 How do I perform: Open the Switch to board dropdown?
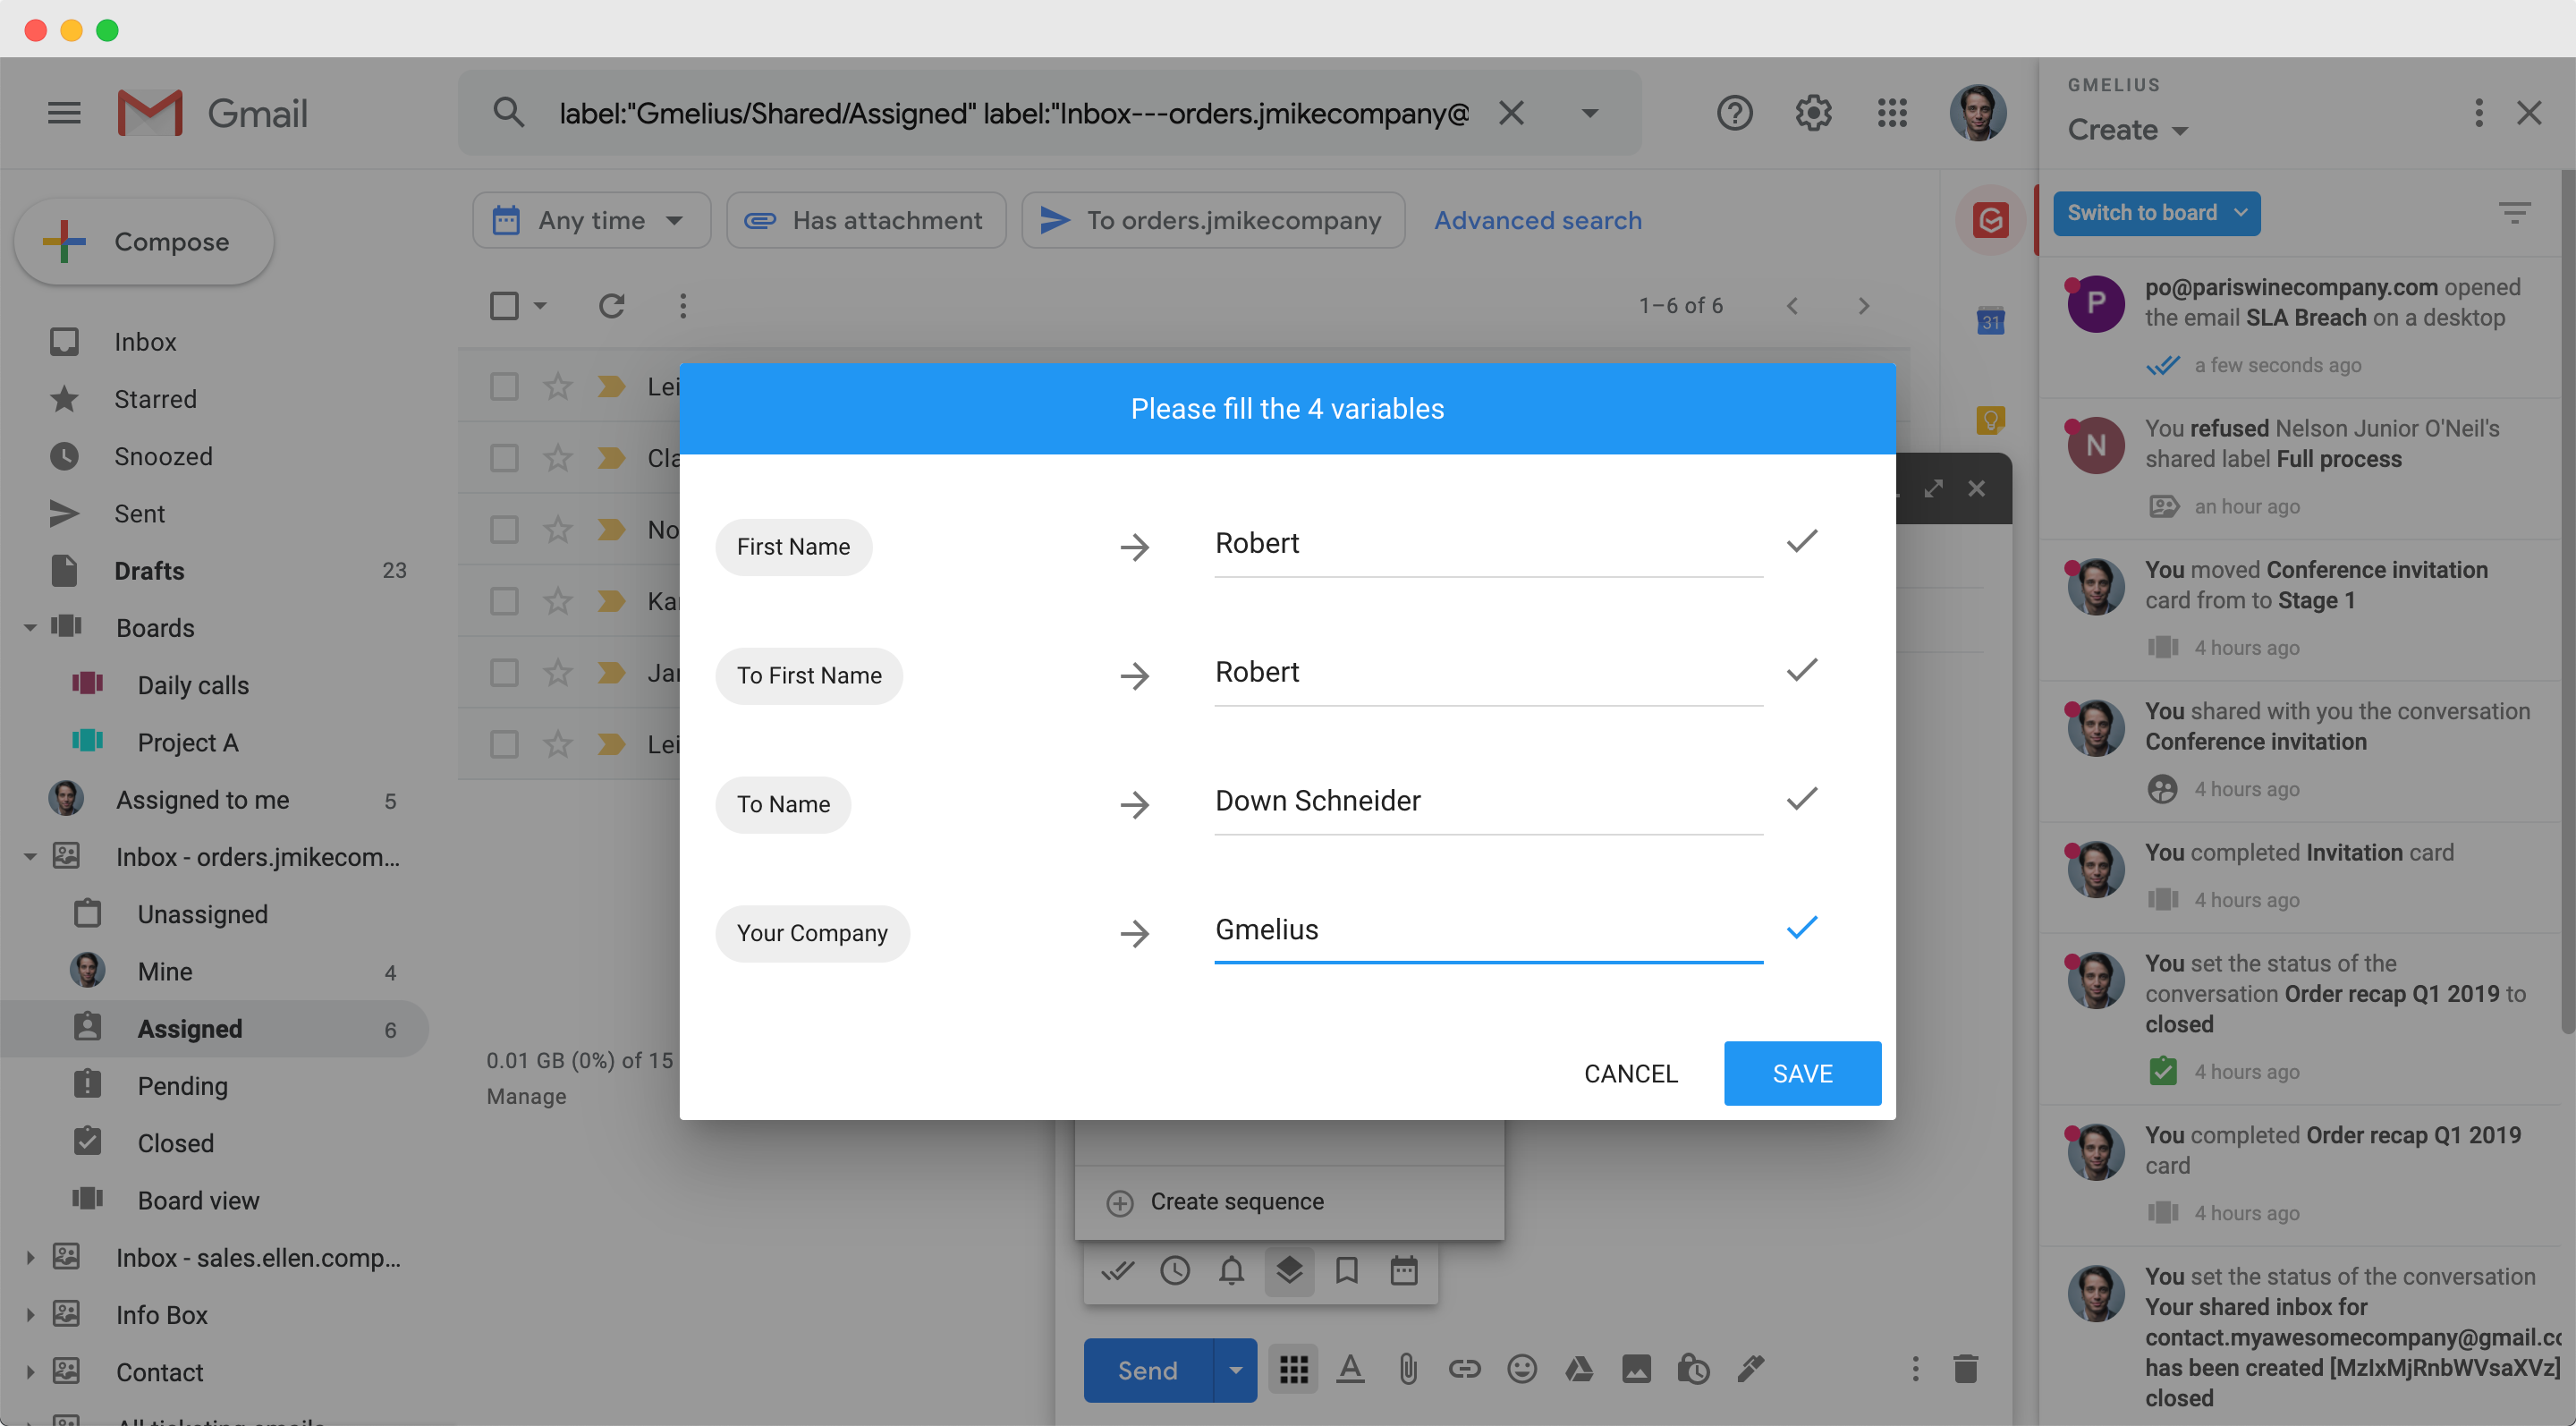2157,213
